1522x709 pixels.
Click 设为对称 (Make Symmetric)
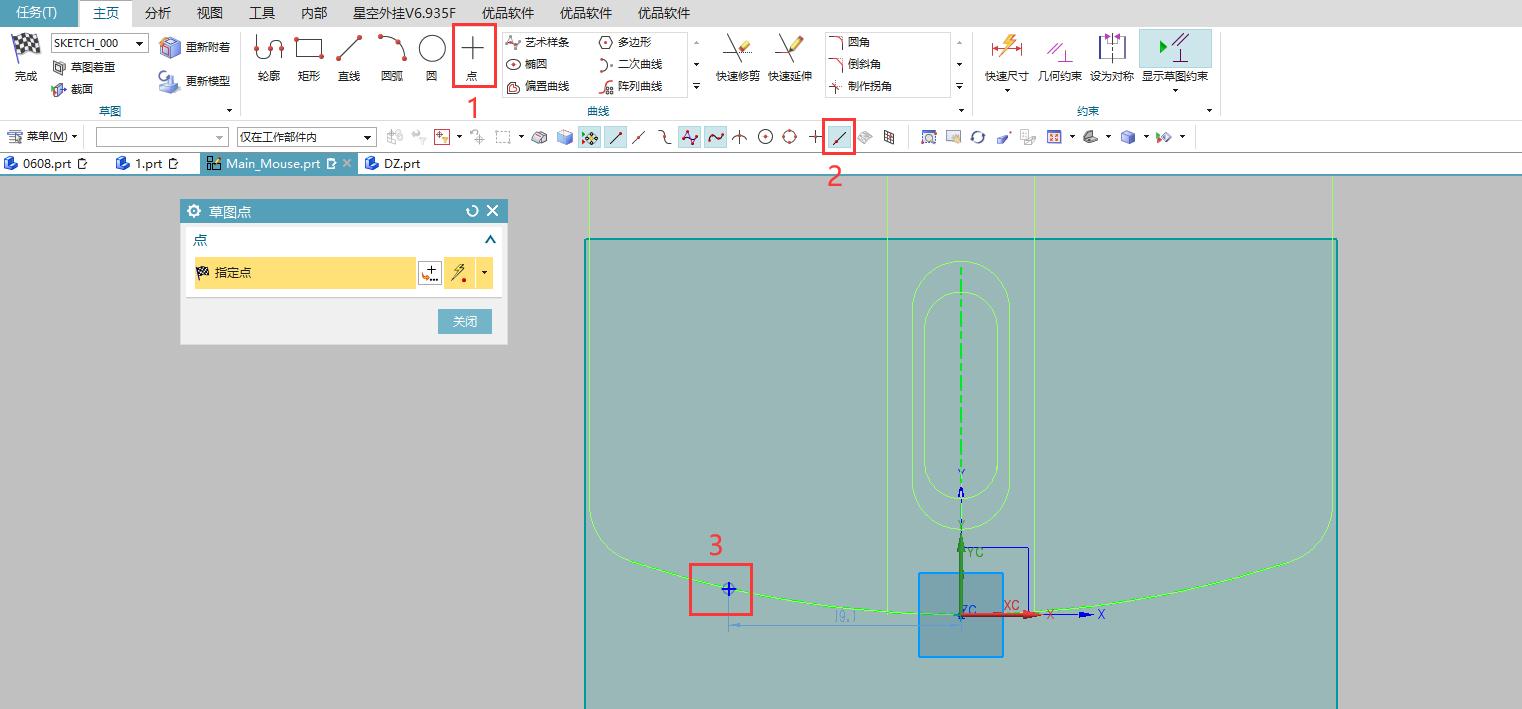pyautogui.click(x=1112, y=57)
